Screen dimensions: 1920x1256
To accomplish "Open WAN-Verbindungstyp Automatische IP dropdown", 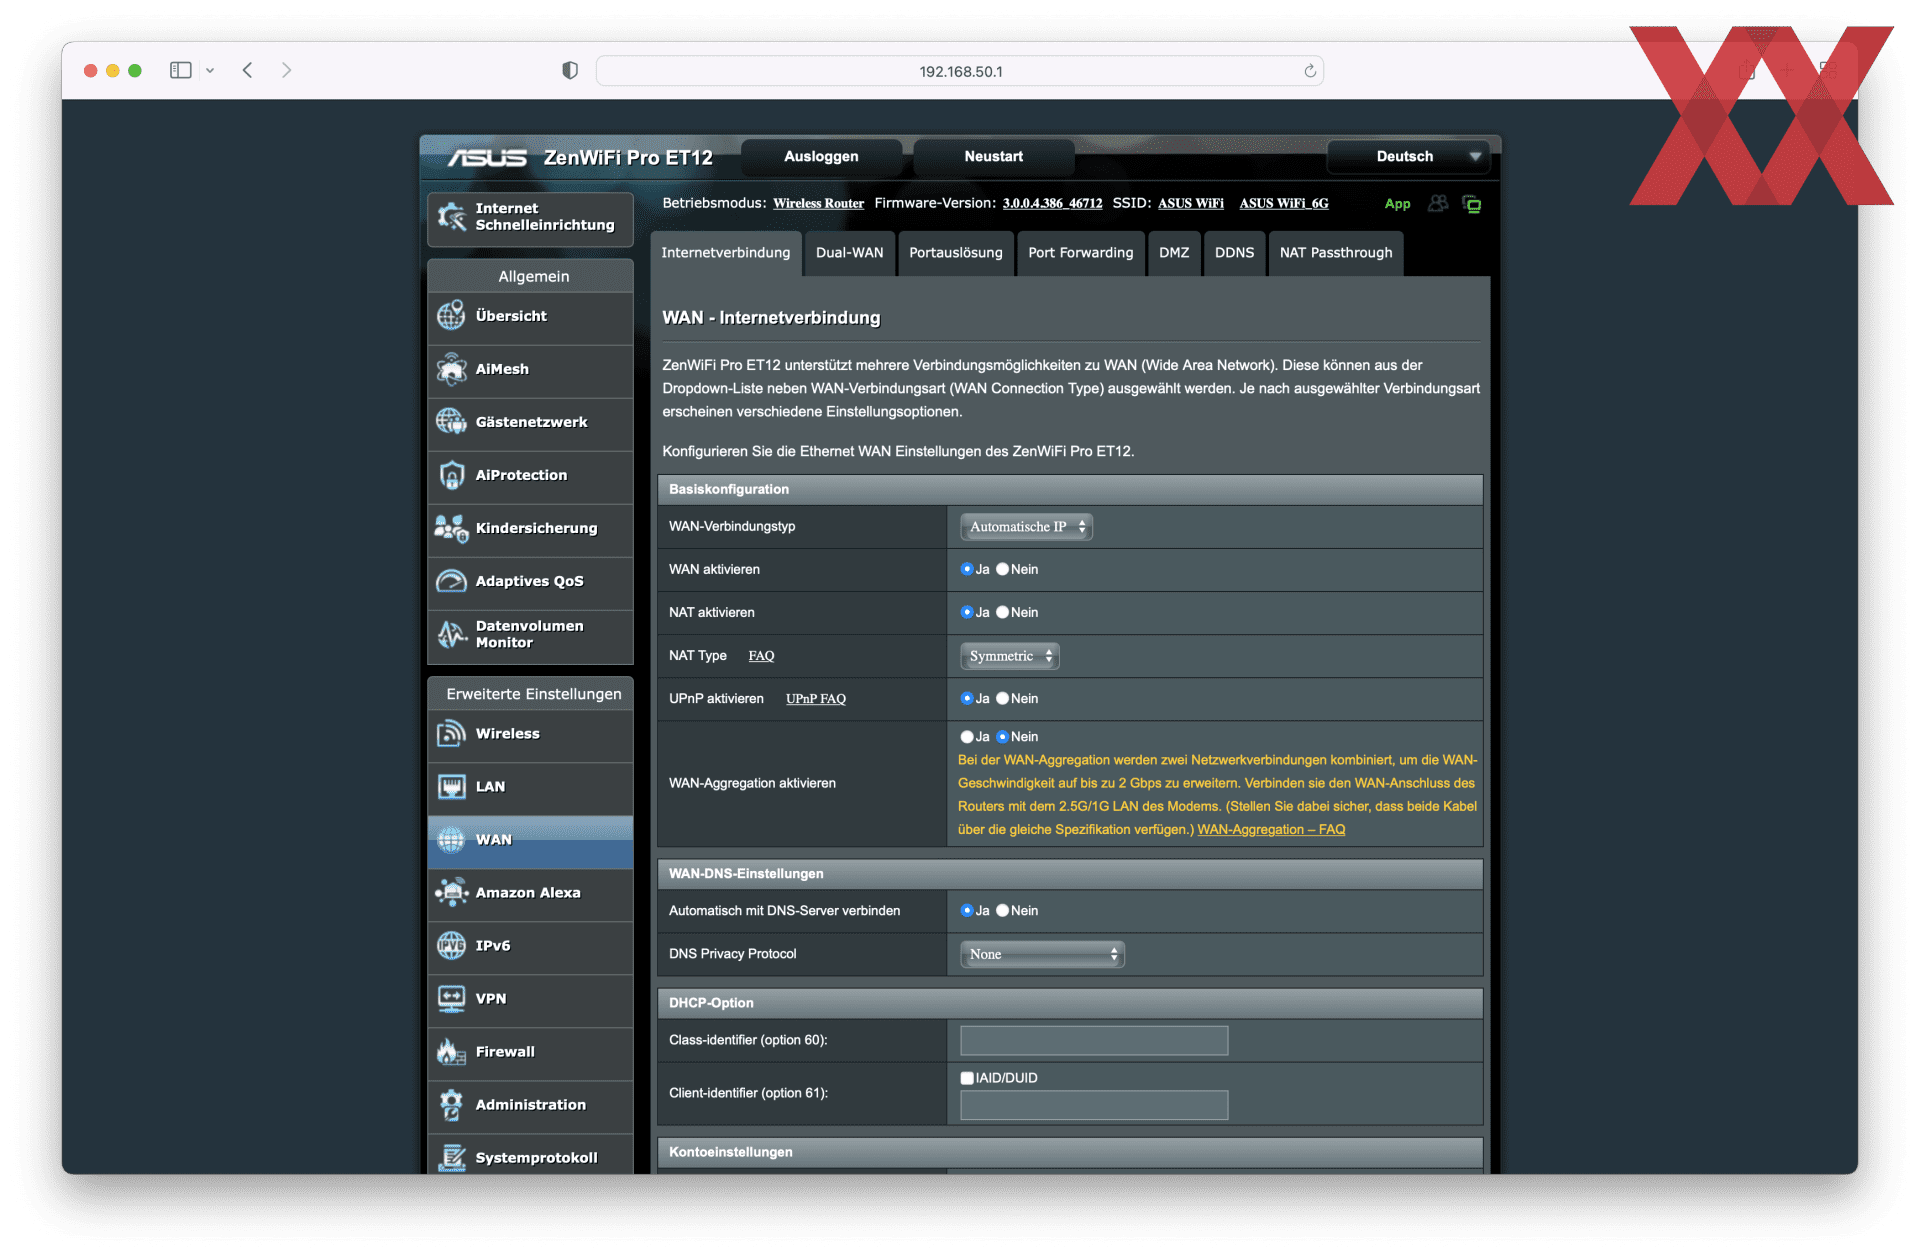I will click(x=1025, y=527).
